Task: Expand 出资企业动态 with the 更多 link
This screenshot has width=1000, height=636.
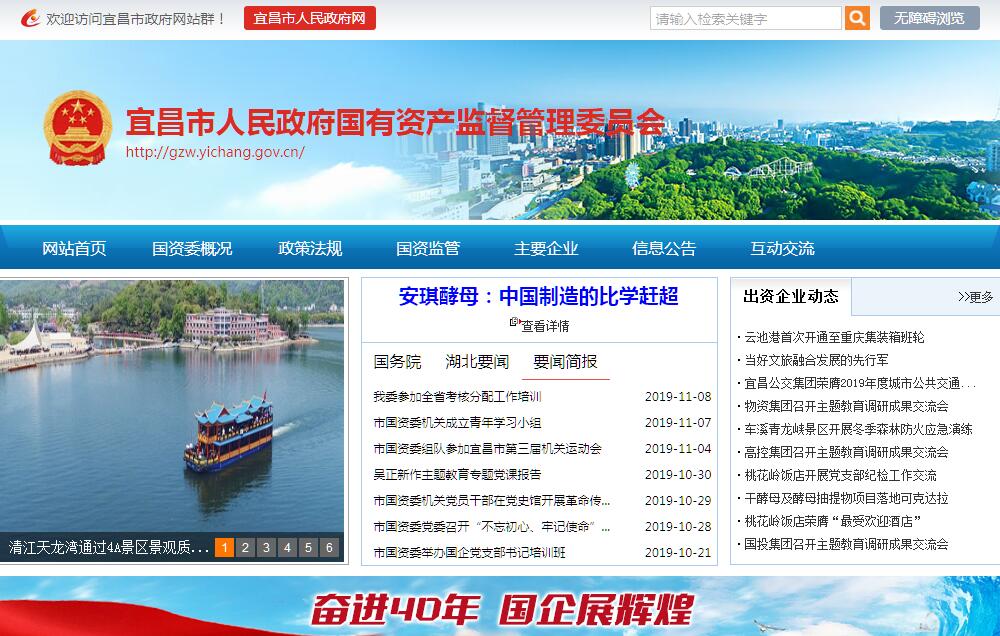Action: pos(975,297)
